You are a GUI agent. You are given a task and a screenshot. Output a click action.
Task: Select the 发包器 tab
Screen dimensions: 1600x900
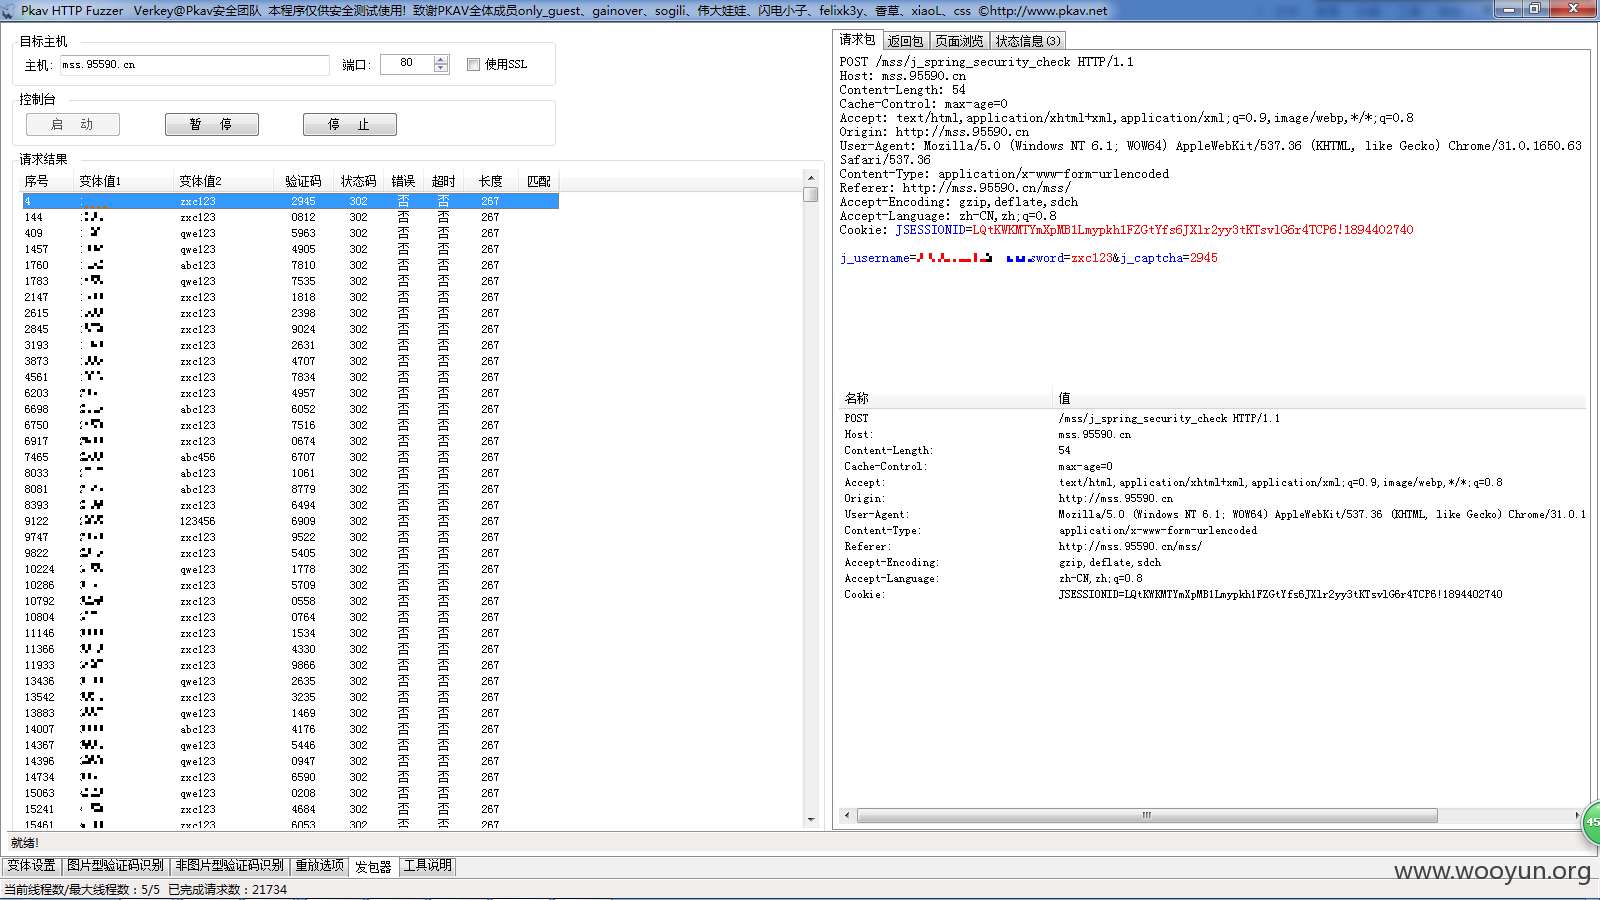tap(374, 867)
